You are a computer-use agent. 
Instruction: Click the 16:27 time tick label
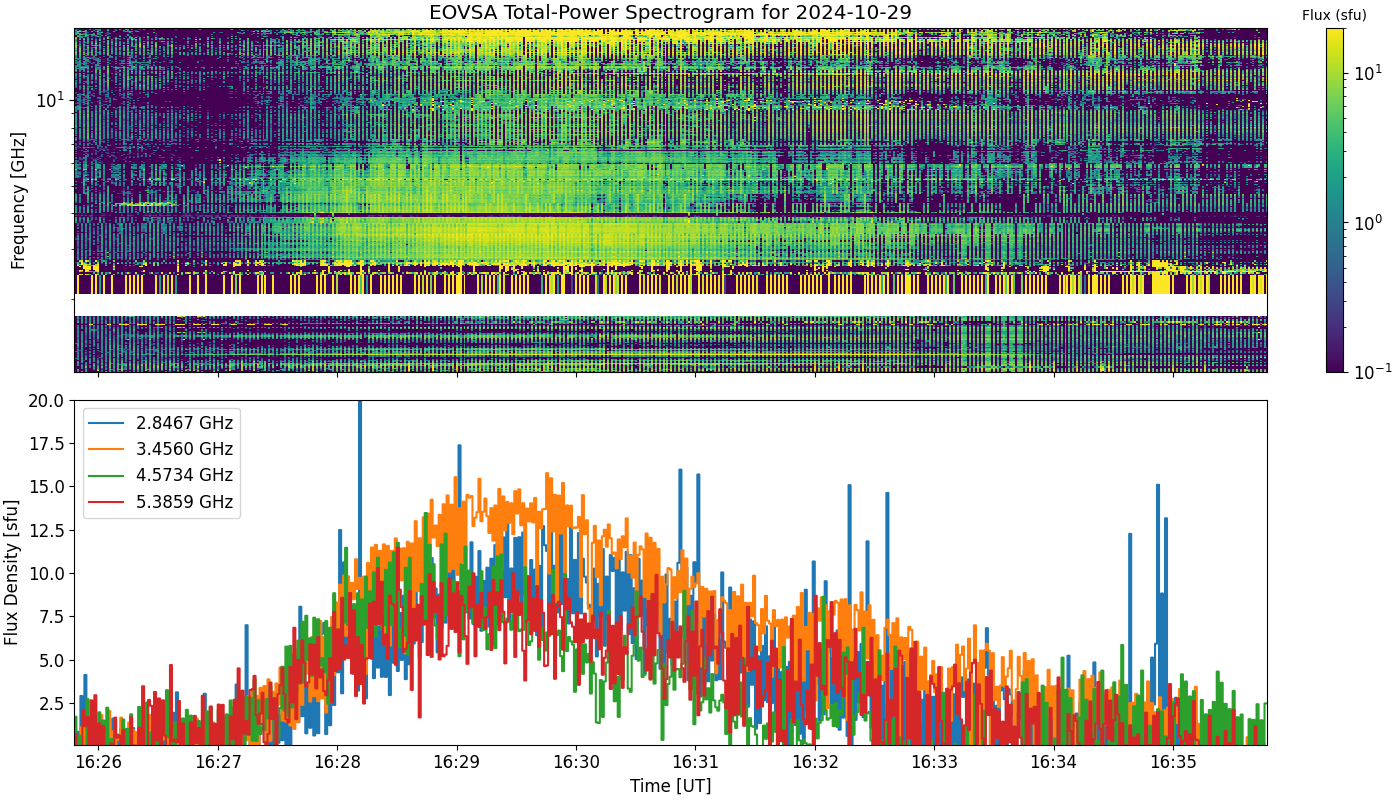tap(218, 762)
